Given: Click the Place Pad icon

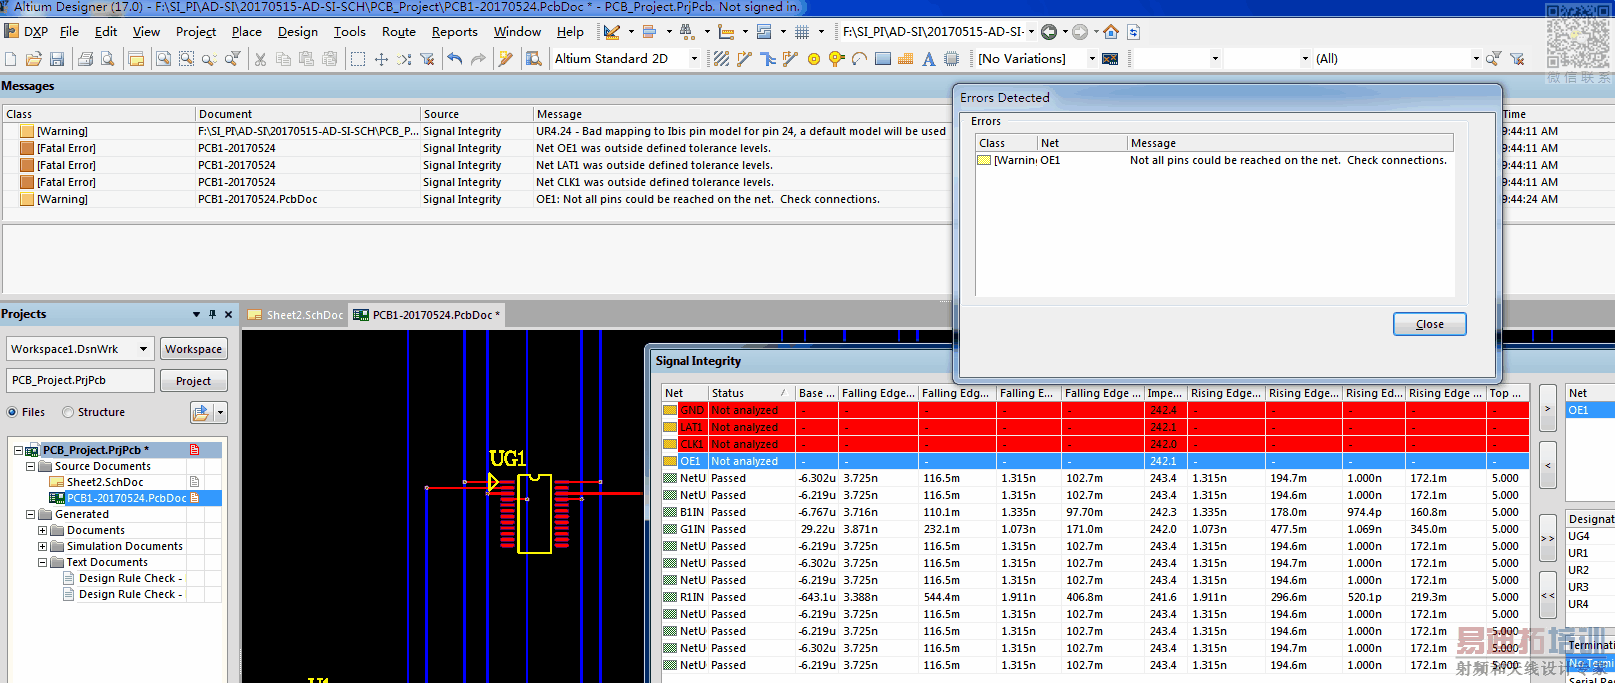Looking at the screenshot, I should (813, 59).
